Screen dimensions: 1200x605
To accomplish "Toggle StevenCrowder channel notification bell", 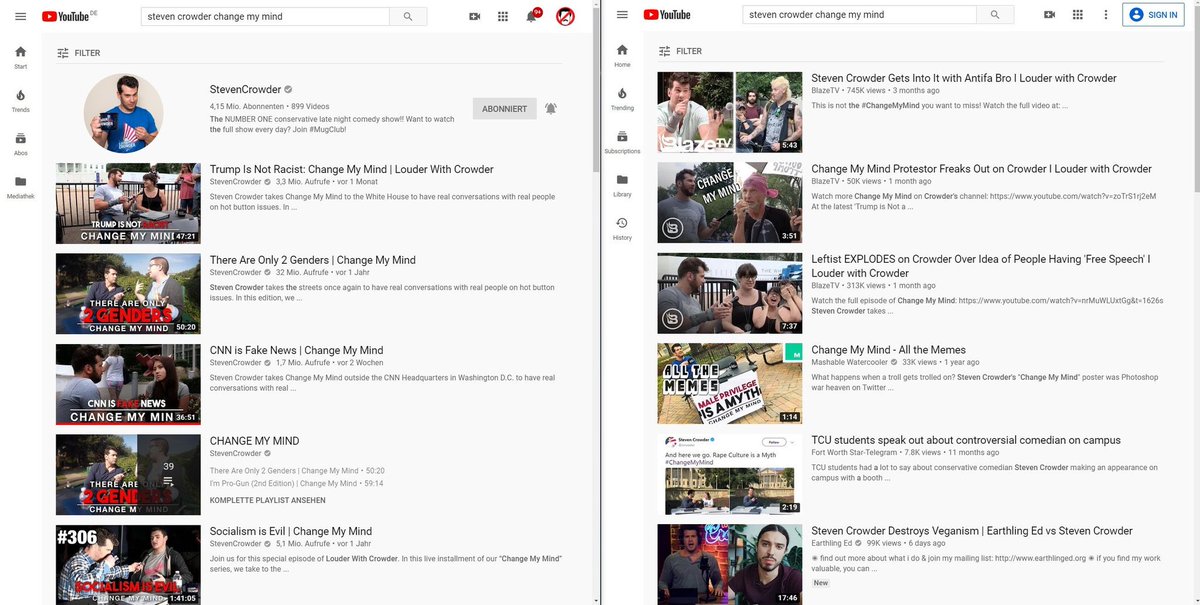I will (551, 108).
